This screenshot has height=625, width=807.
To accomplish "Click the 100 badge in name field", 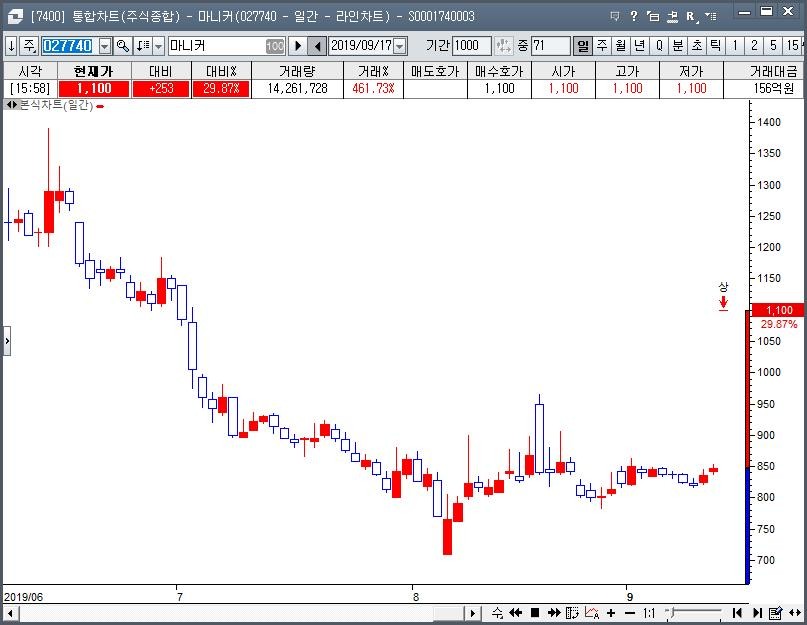I will pyautogui.click(x=275, y=46).
